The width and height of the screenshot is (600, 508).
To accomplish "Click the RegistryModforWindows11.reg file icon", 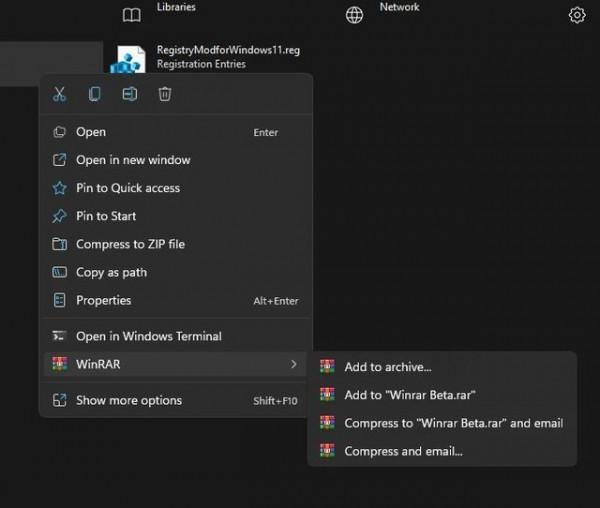I will [x=129, y=59].
